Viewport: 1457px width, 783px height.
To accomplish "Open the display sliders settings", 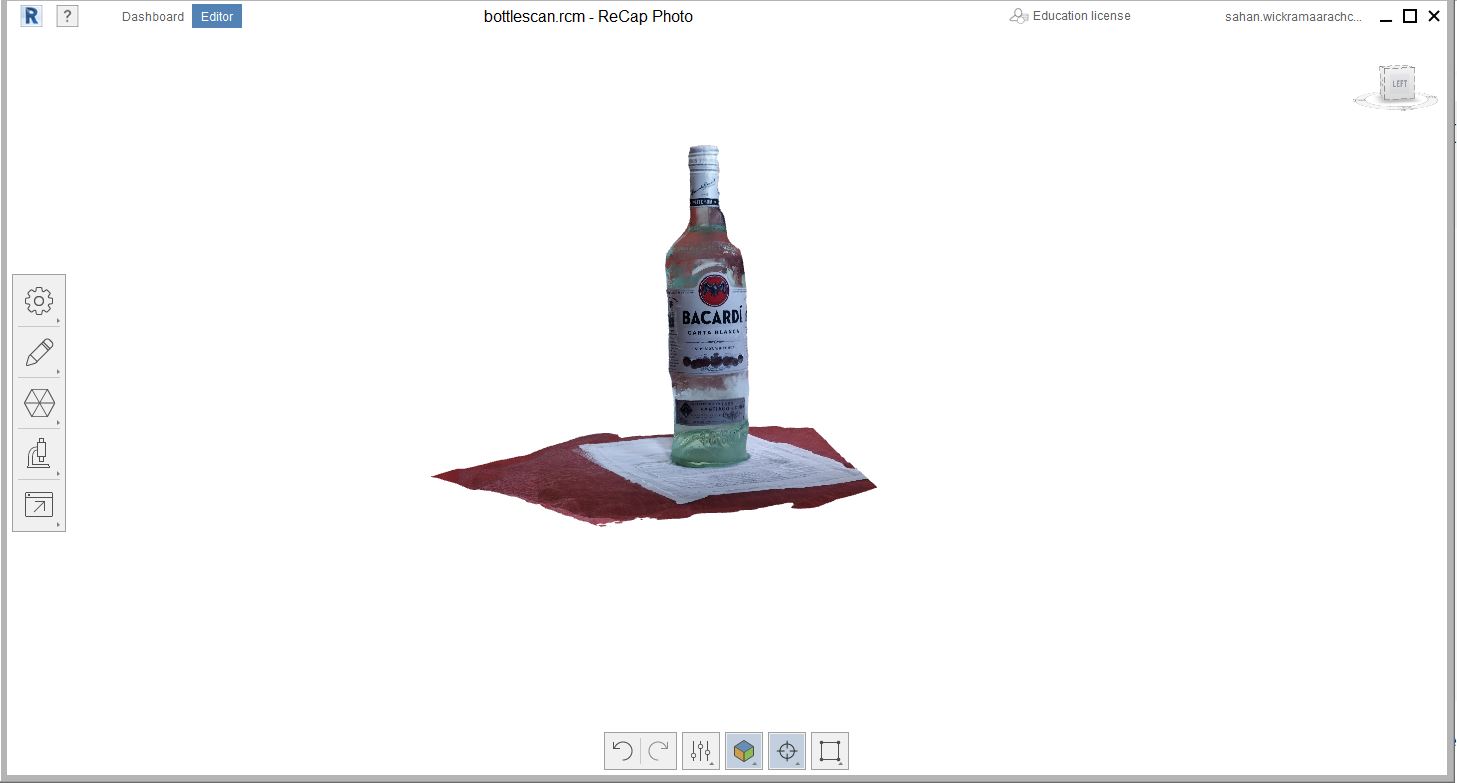I will (x=701, y=751).
